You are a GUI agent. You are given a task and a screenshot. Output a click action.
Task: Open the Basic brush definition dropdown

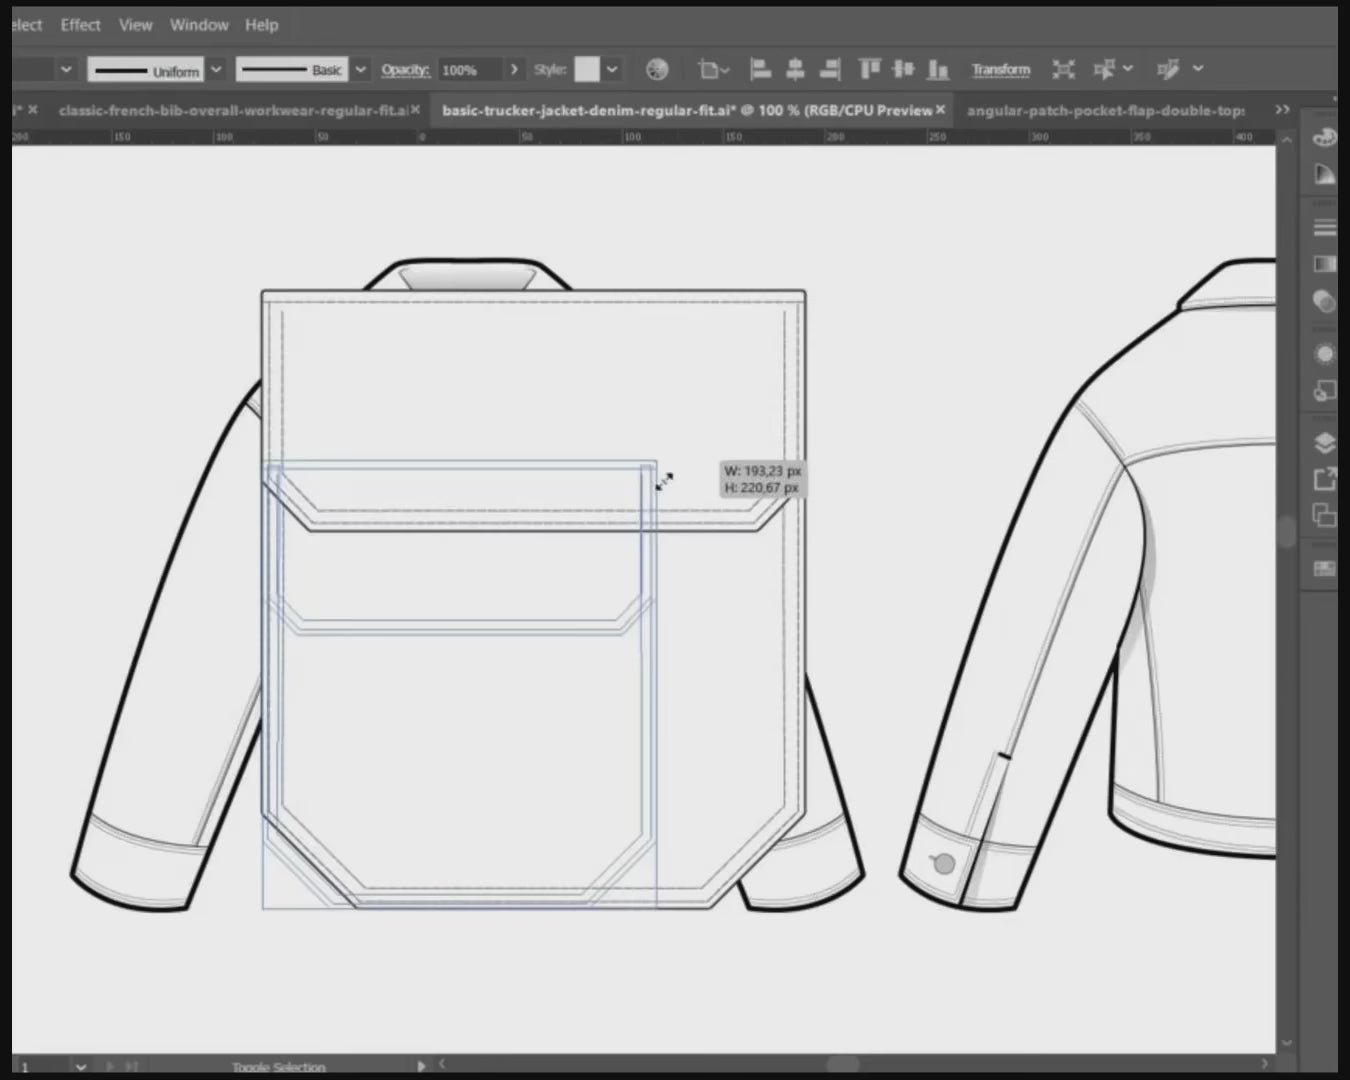pyautogui.click(x=360, y=69)
